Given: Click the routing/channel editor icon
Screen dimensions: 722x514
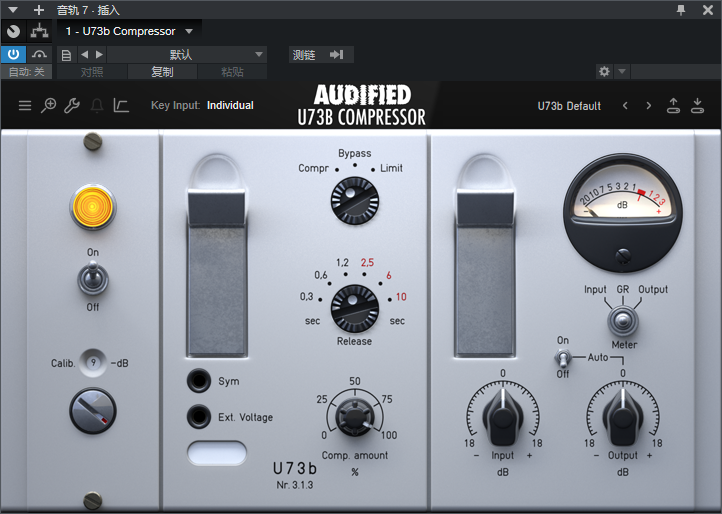Looking at the screenshot, I should pyautogui.click(x=40, y=31).
